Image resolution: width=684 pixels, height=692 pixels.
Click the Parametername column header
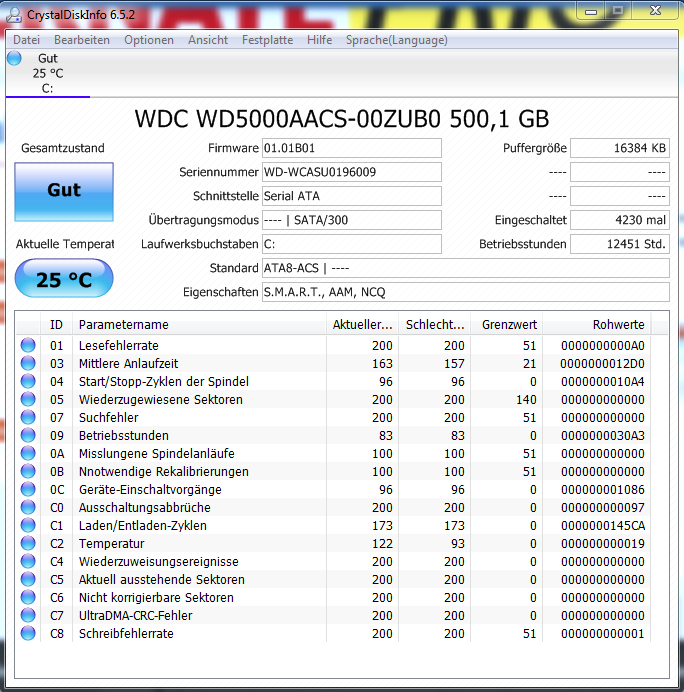[x=199, y=325]
